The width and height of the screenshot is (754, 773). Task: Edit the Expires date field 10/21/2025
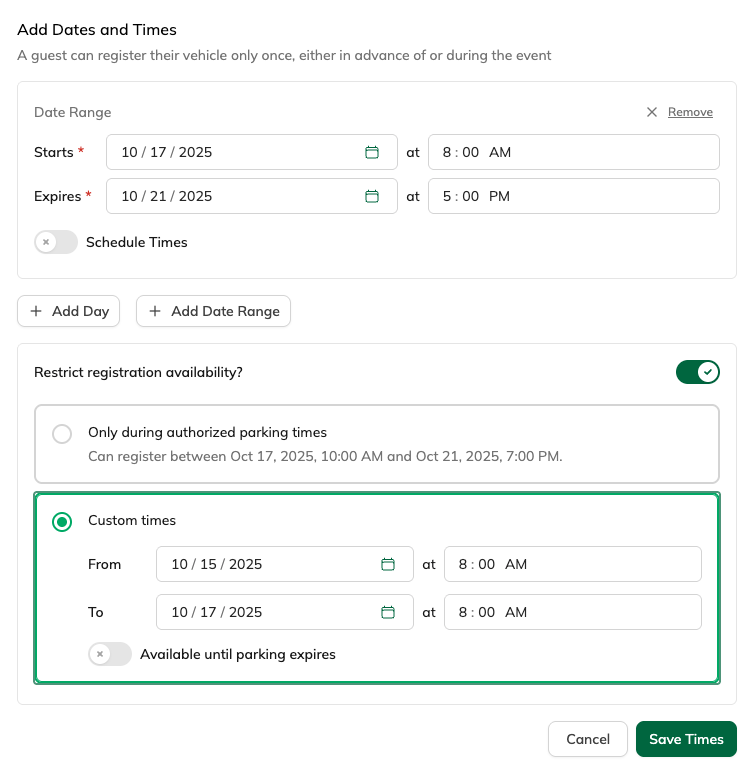point(252,196)
